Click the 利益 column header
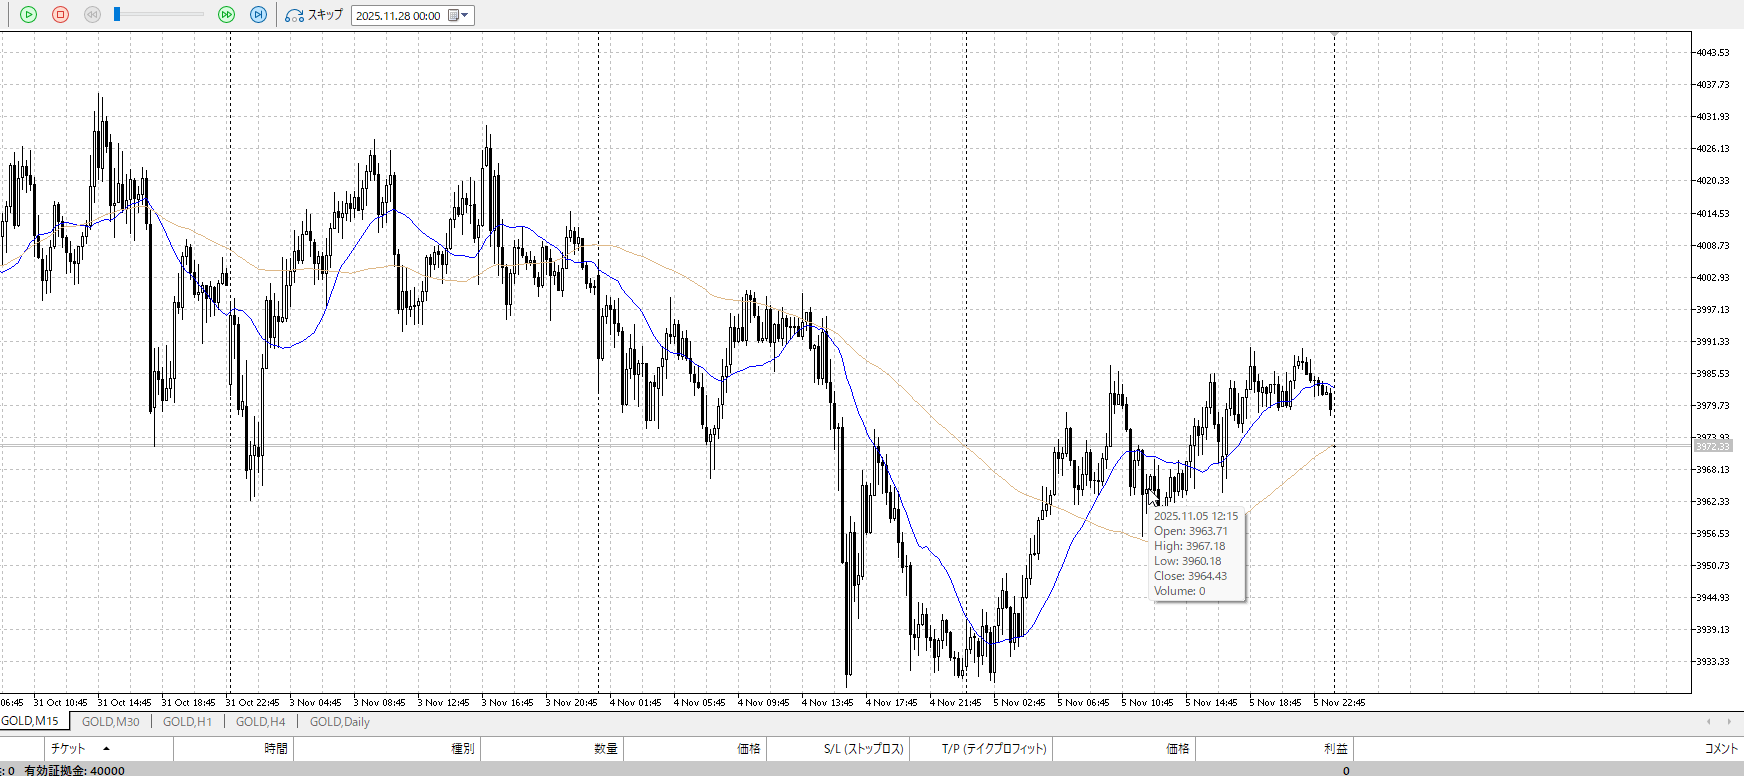The image size is (1744, 776). point(1335,748)
